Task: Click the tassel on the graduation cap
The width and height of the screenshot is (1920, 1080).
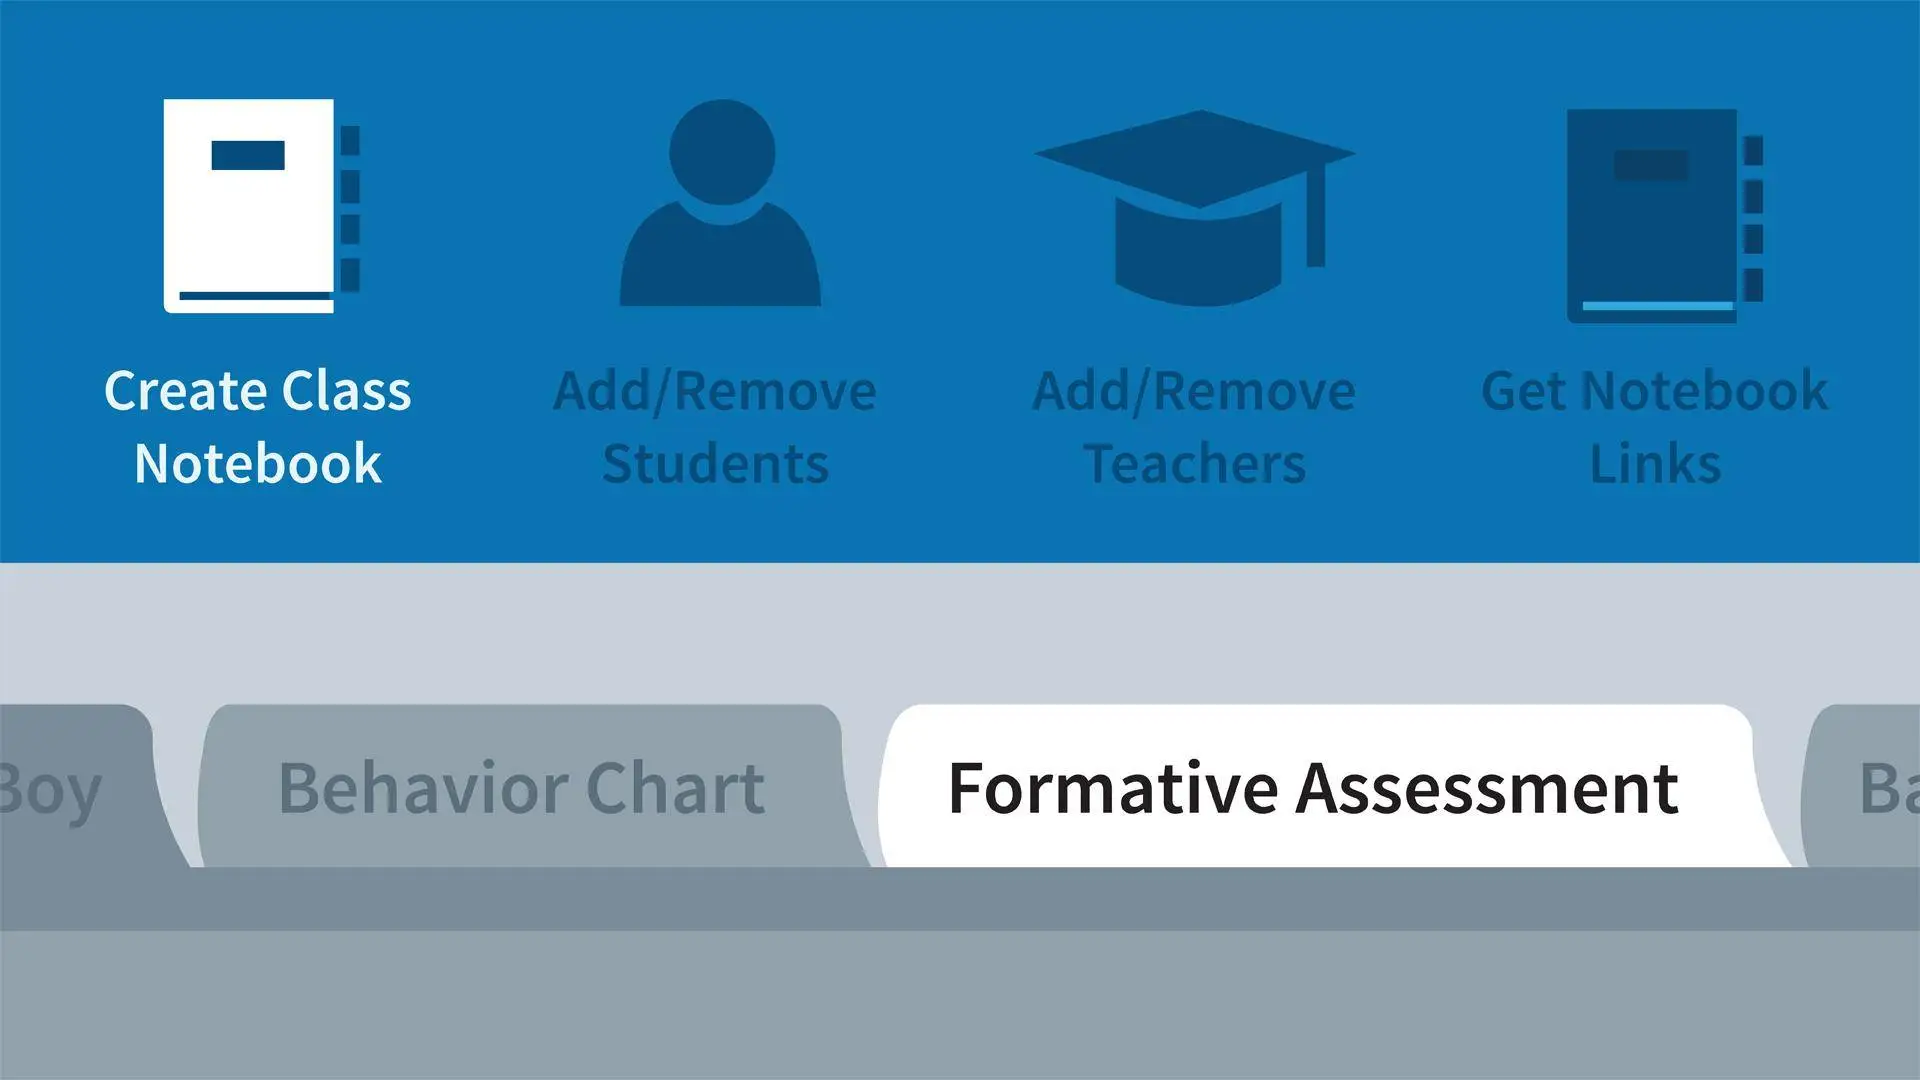Action: pos(1316,216)
